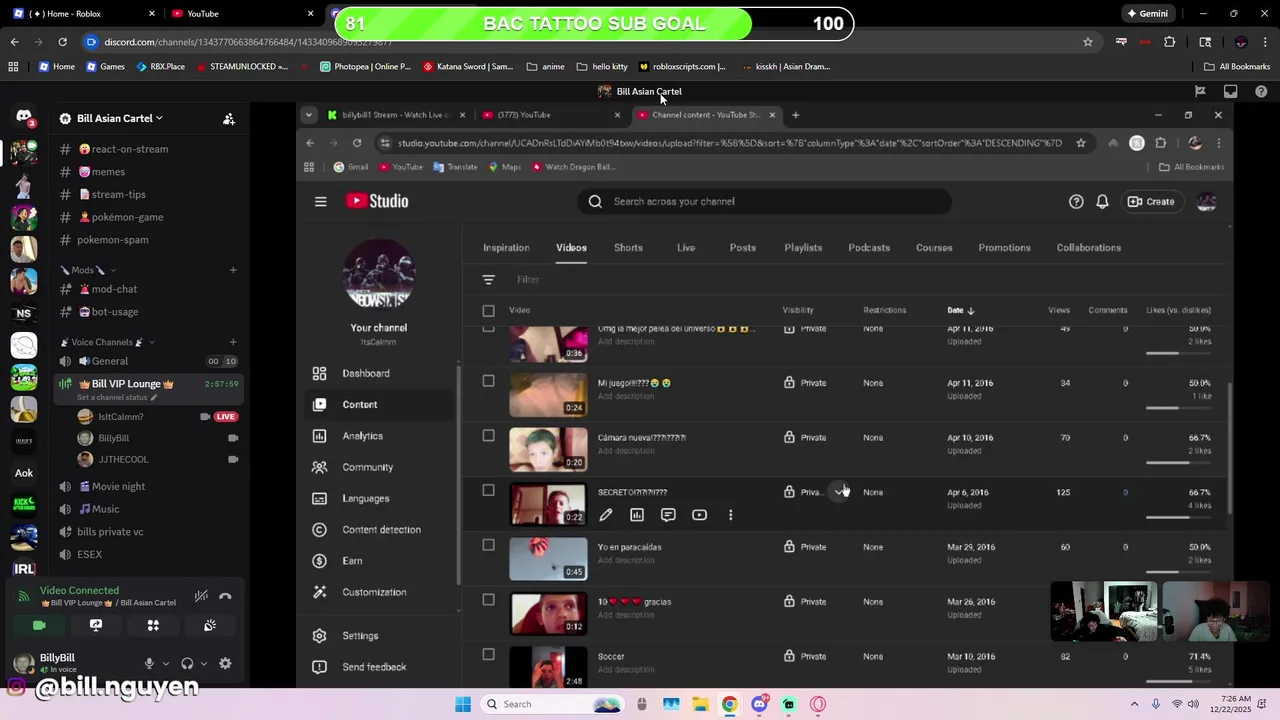Open comments icon for SECRETO video
This screenshot has width=1280, height=720.
(668, 515)
